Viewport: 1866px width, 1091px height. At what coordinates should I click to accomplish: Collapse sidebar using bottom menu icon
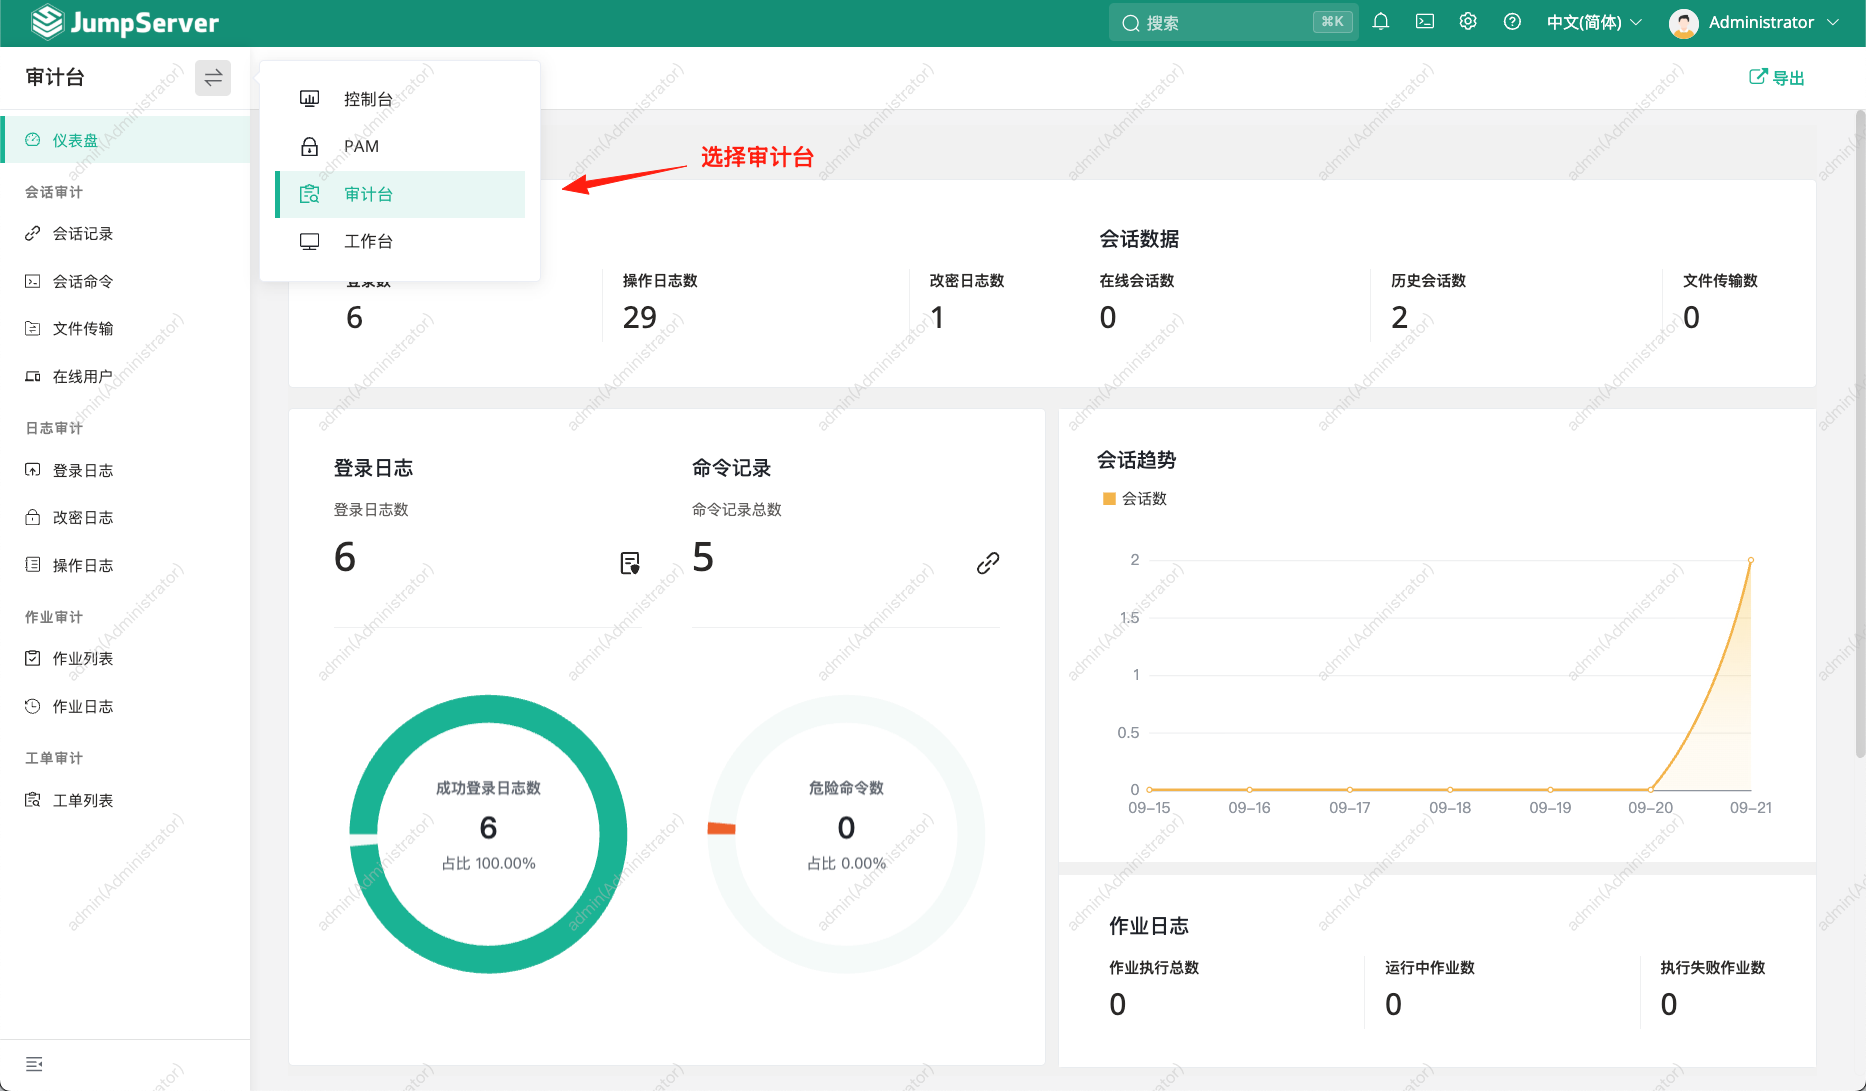(34, 1064)
